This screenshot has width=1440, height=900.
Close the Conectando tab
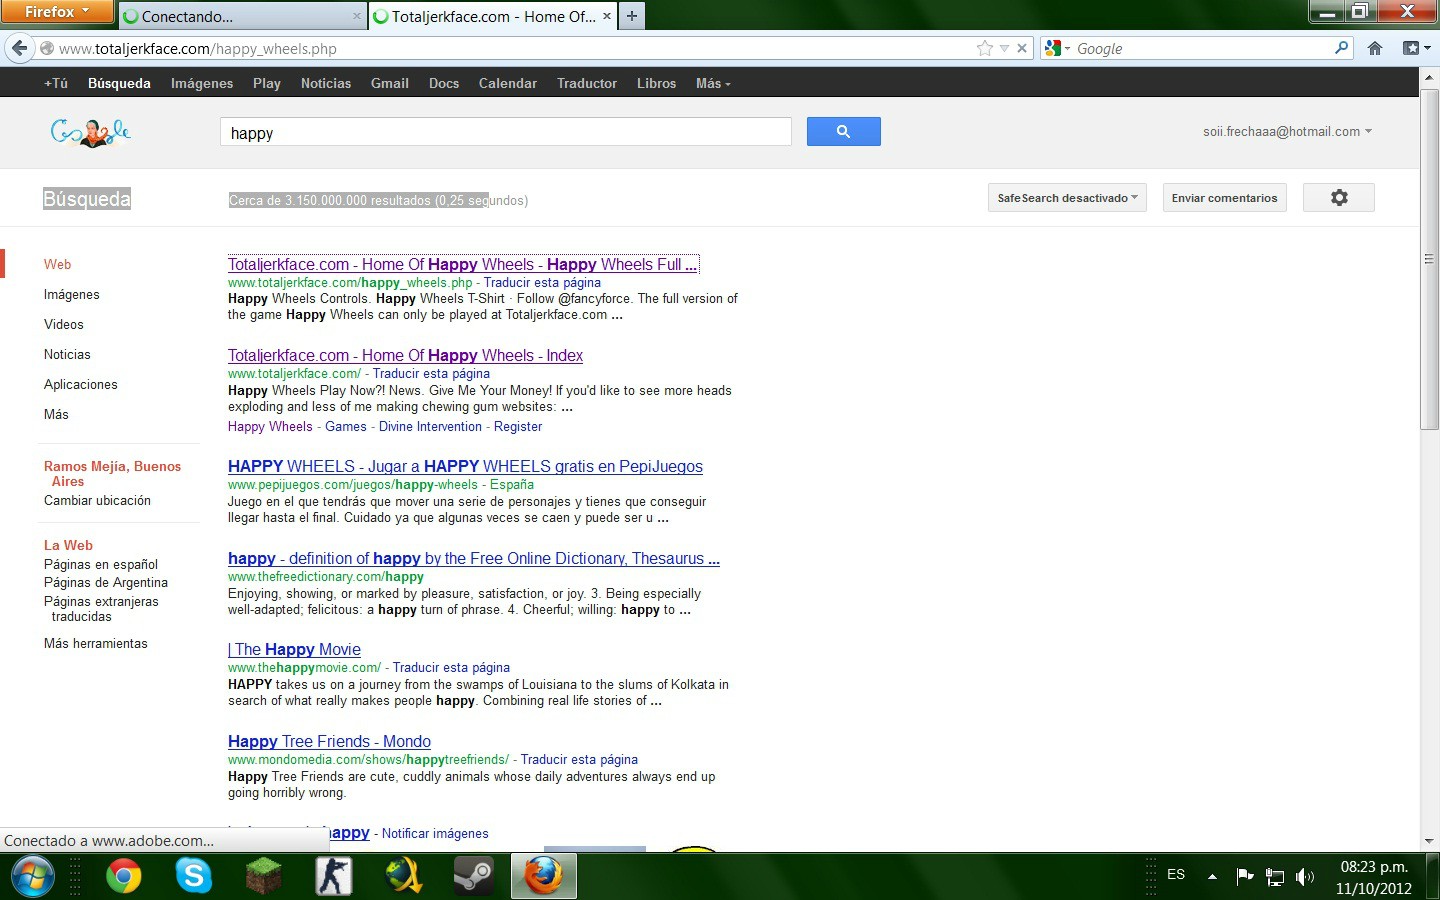[x=357, y=16]
